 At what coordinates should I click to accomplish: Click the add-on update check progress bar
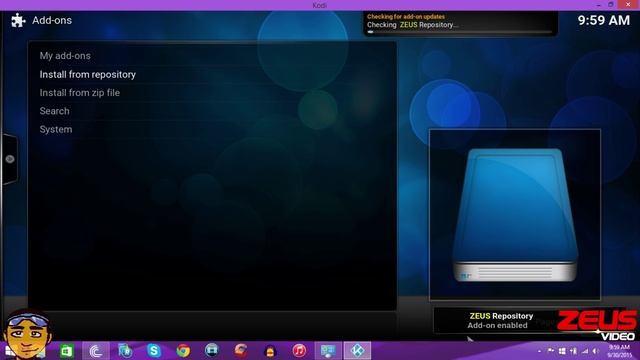[460, 32]
